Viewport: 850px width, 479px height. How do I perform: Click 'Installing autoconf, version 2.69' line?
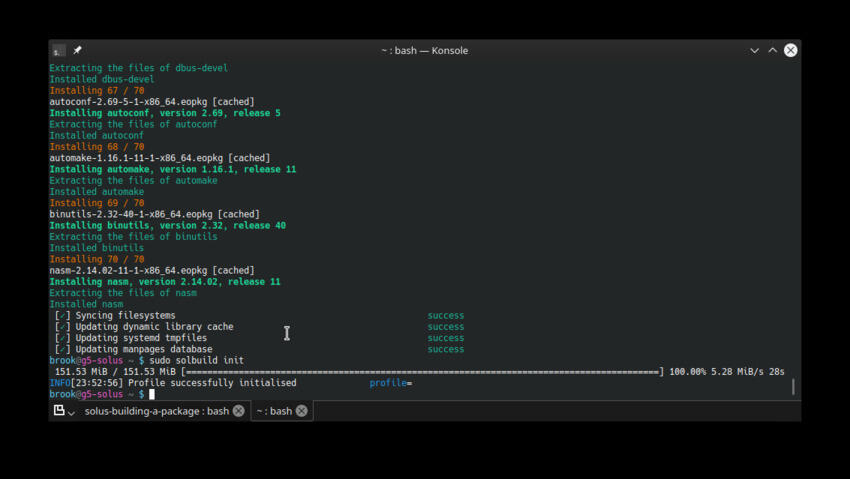165,113
